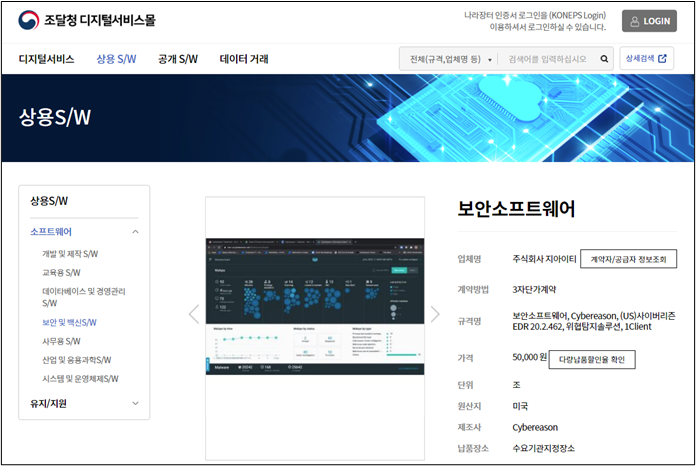The height and width of the screenshot is (466, 696).
Task: Show previous product image with left arrow
Action: [194, 314]
